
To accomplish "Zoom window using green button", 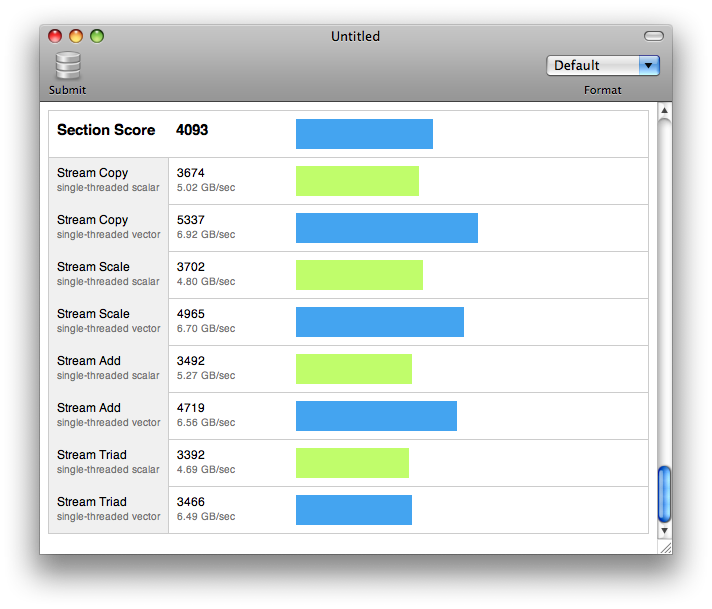I will 97,36.
